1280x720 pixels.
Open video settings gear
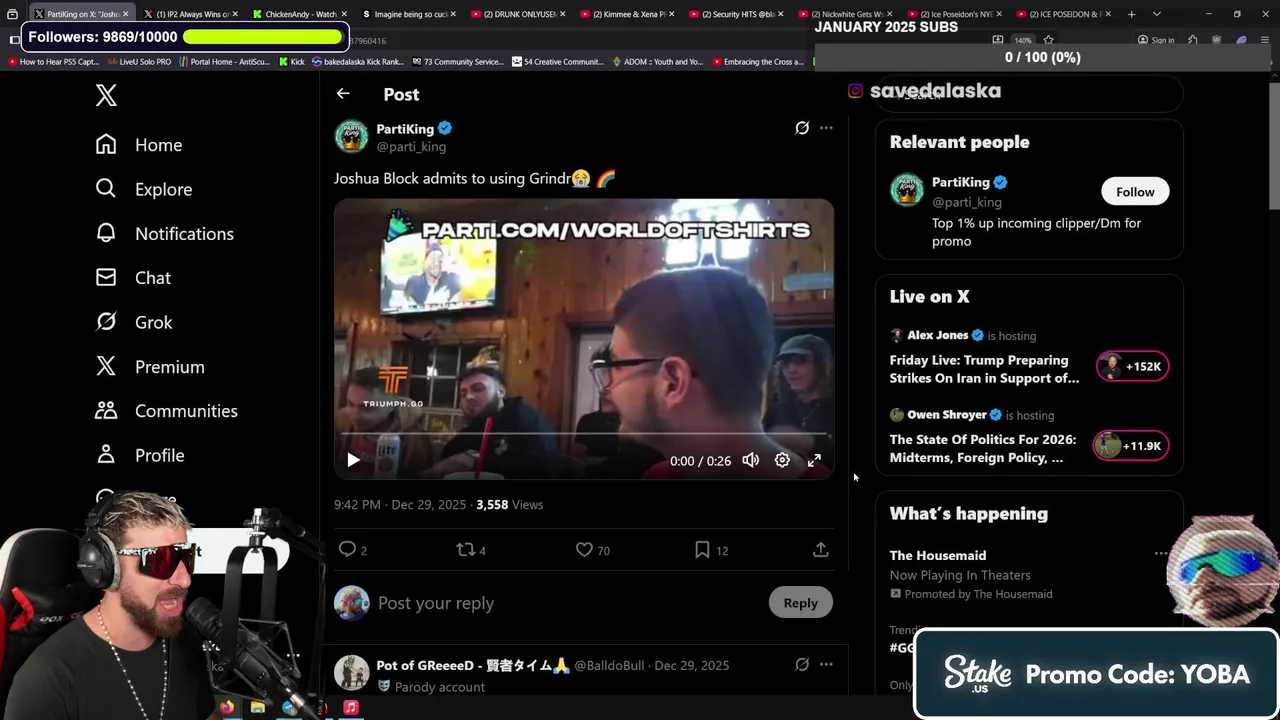pos(782,460)
